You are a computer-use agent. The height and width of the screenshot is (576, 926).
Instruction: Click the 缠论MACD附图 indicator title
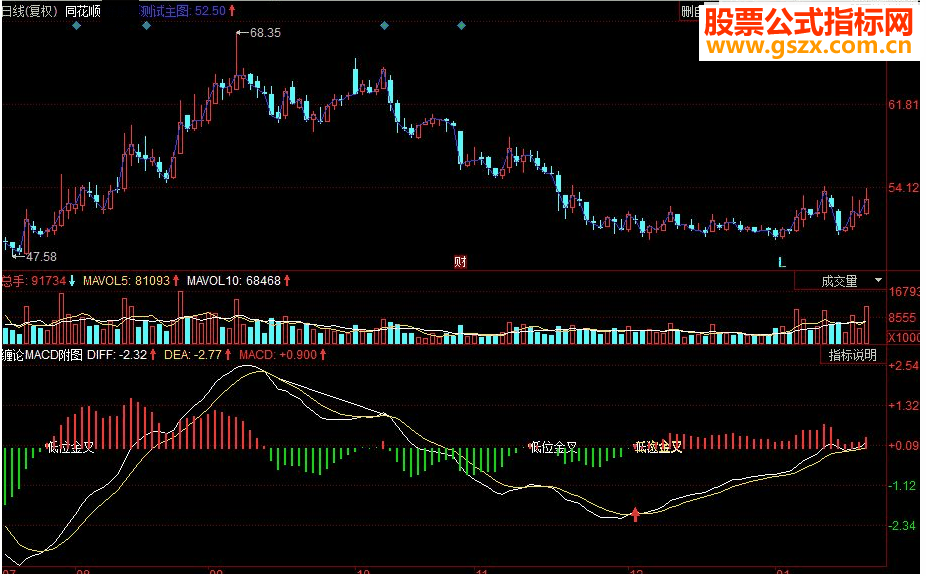(42, 355)
